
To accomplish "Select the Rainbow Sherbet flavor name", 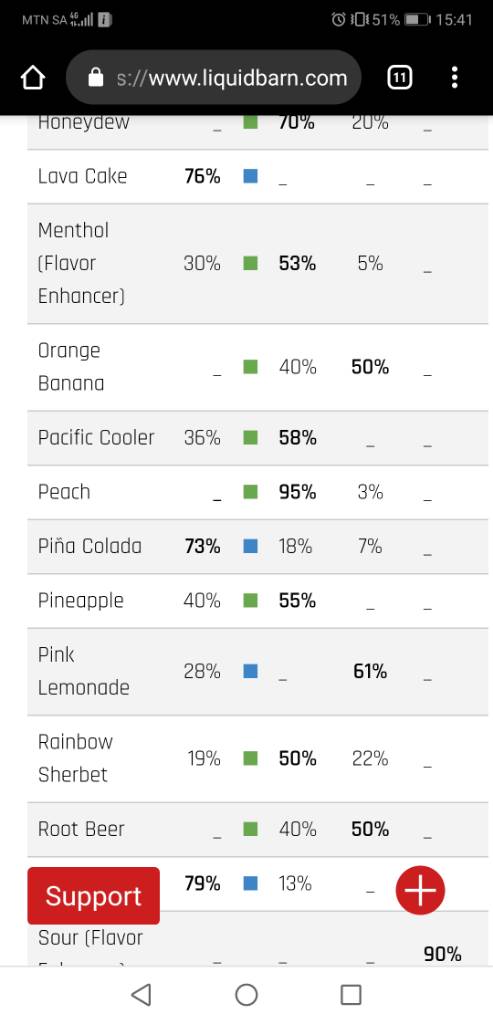I will (76, 758).
